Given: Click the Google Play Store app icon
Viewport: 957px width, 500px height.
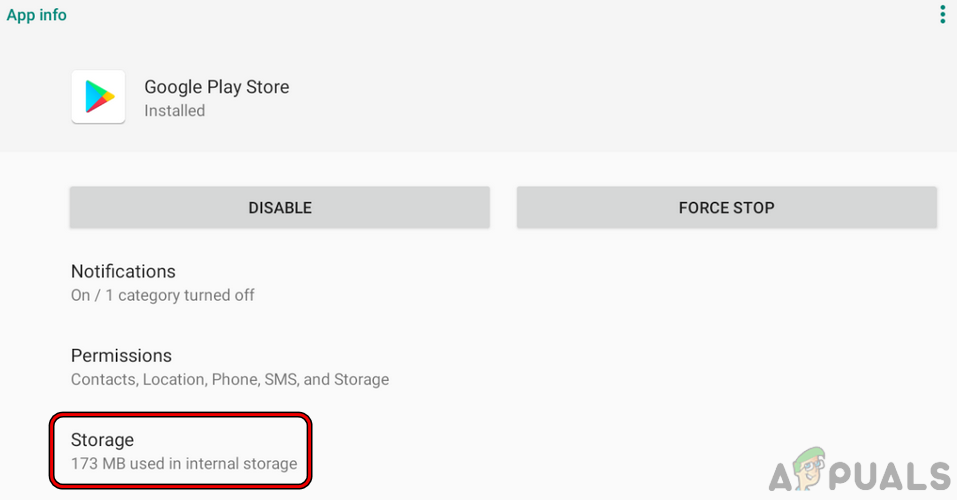Looking at the screenshot, I should 98,97.
